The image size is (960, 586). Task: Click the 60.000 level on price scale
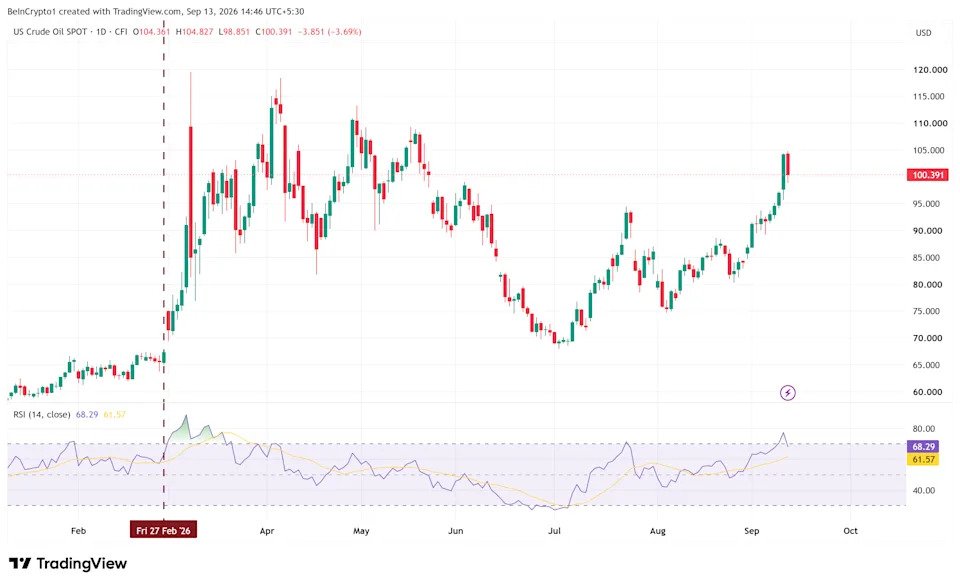[x=927, y=392]
